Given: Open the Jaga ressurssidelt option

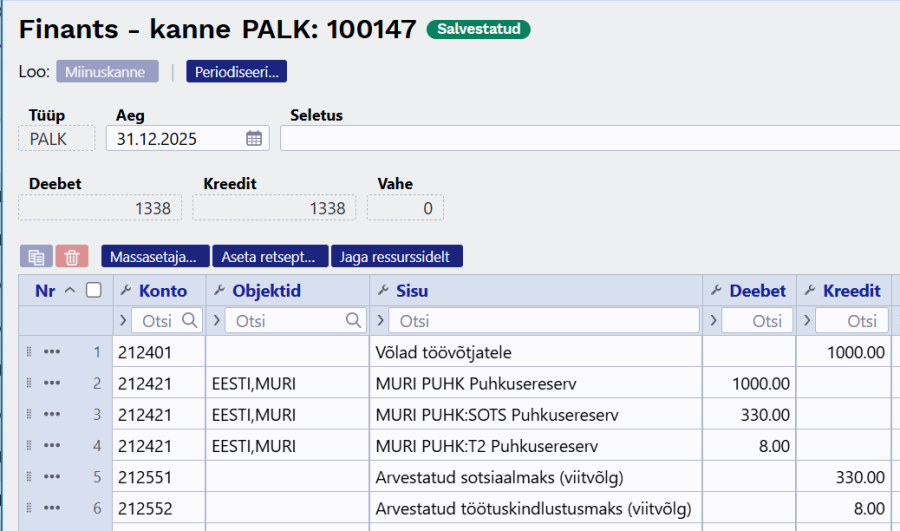Looking at the screenshot, I should pos(396,257).
